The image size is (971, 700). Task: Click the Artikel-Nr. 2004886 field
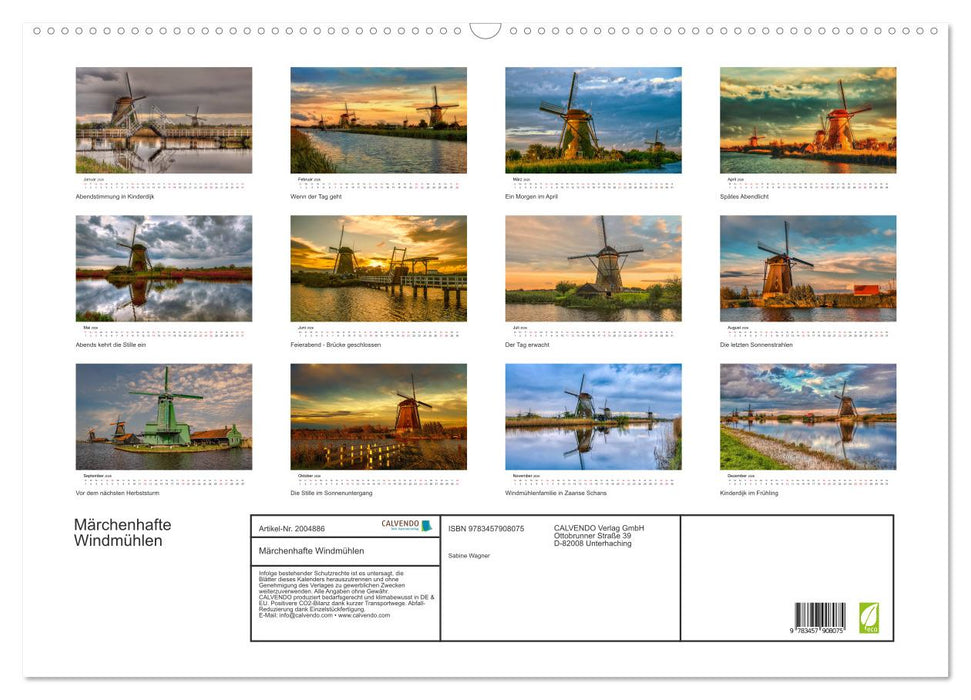pos(290,528)
